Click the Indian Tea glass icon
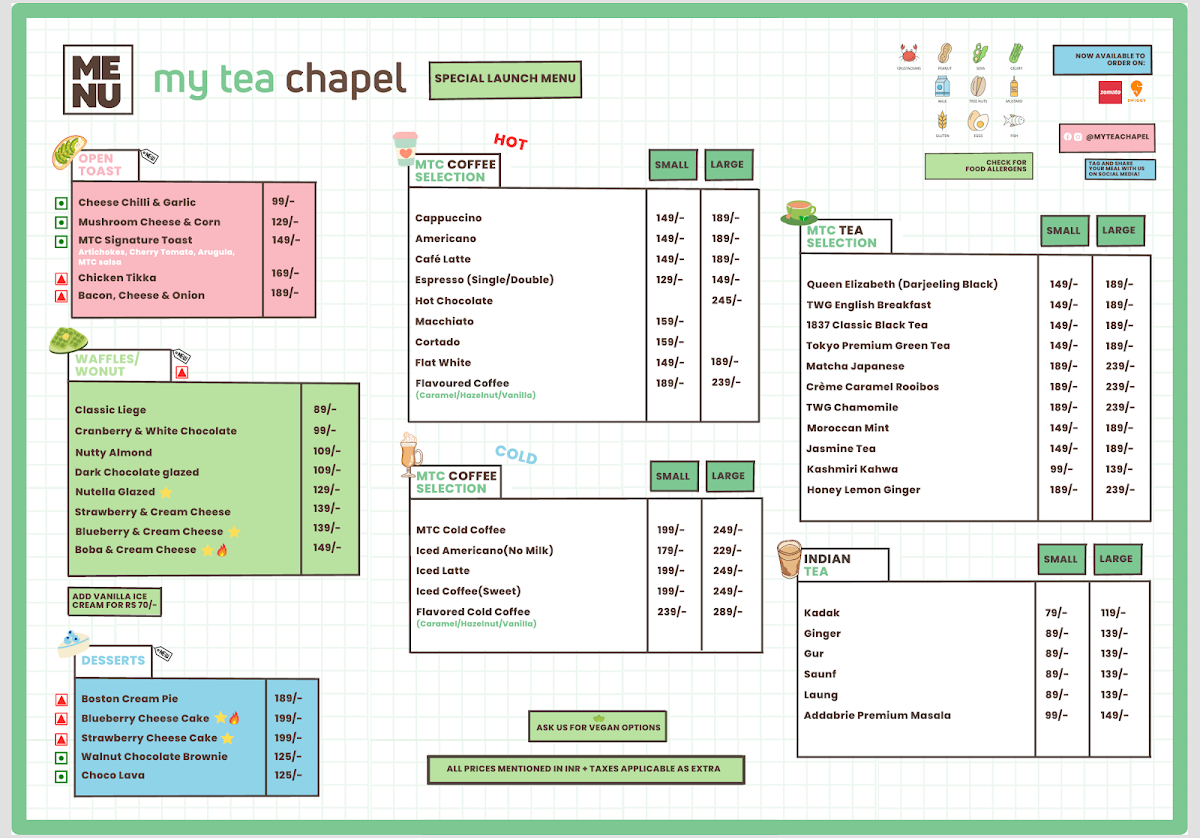Image resolution: width=1200 pixels, height=838 pixels. tap(789, 558)
